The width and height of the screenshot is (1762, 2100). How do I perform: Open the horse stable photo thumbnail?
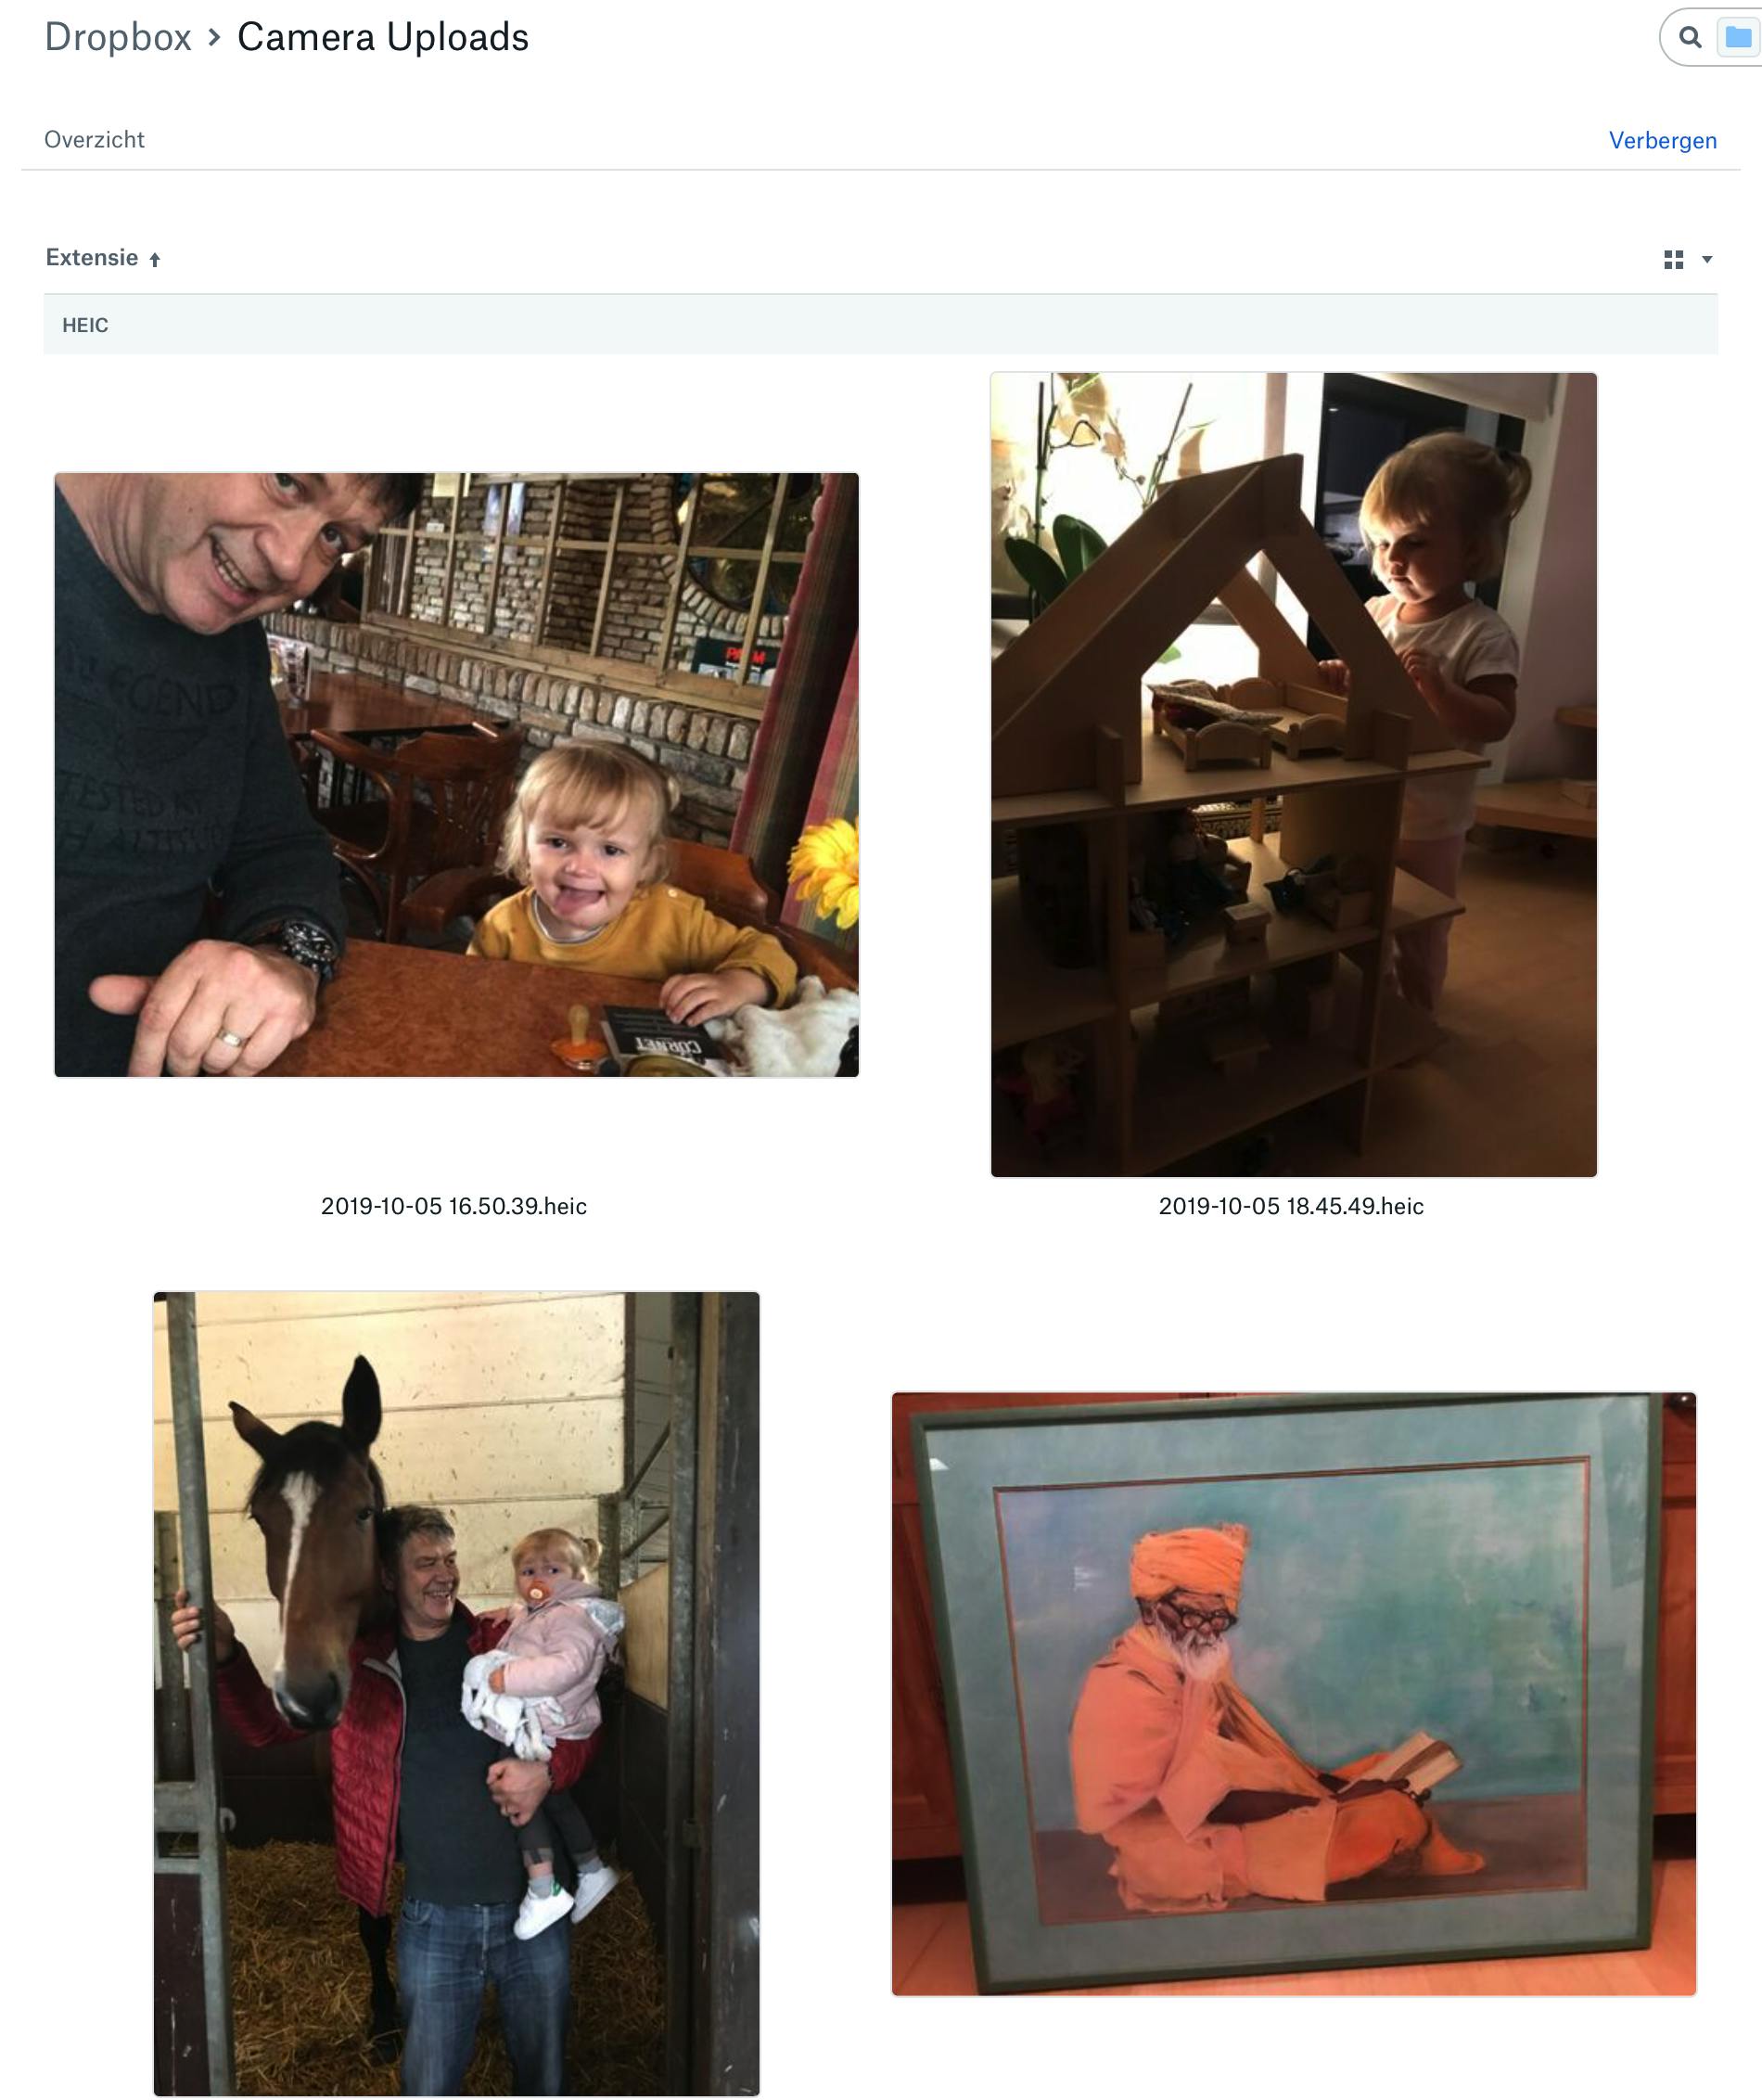coord(456,1694)
